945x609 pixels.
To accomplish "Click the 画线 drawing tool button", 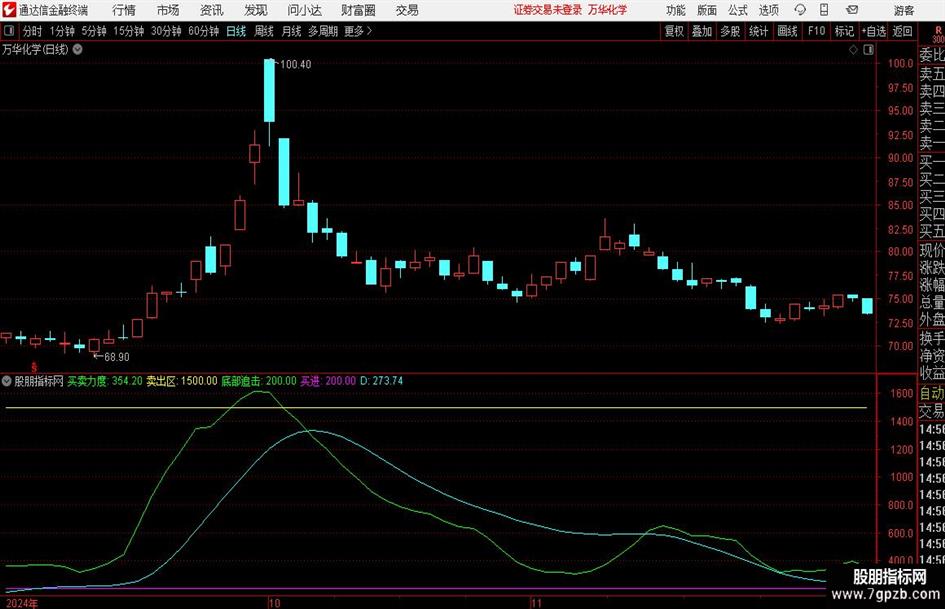I will 787,31.
